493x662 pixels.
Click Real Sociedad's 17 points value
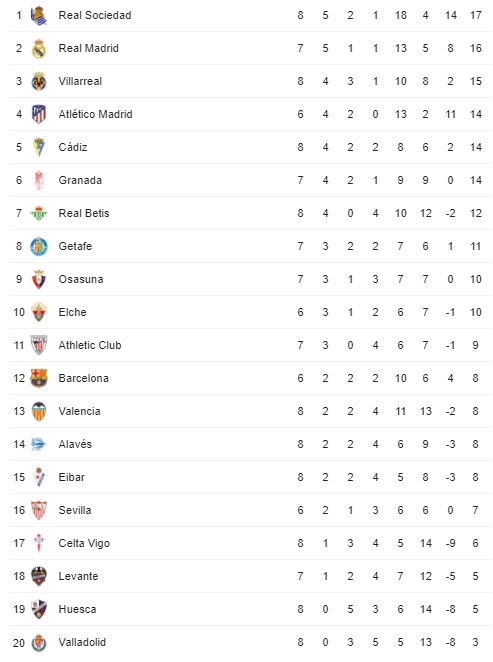click(476, 15)
